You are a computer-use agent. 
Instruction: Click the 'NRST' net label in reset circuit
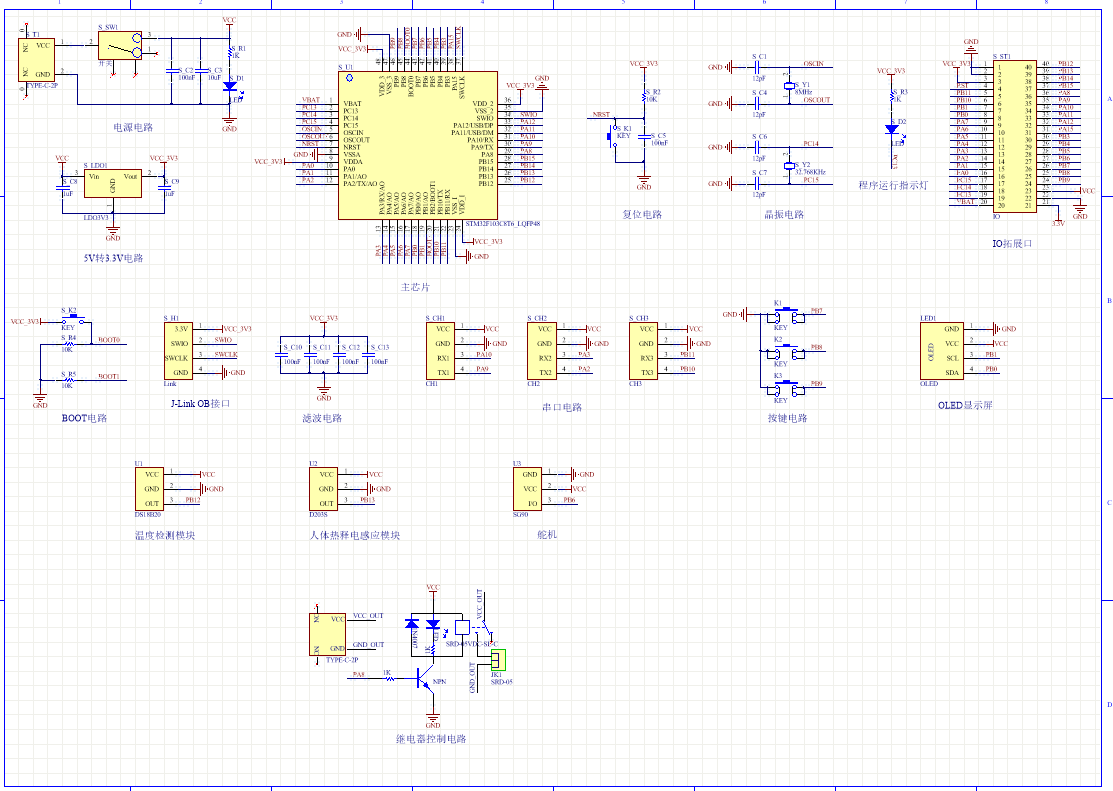(x=601, y=114)
